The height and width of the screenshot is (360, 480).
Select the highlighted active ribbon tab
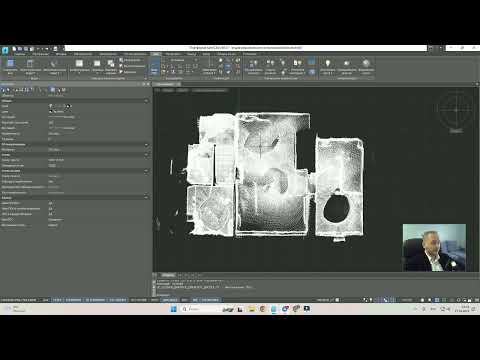[155, 54]
